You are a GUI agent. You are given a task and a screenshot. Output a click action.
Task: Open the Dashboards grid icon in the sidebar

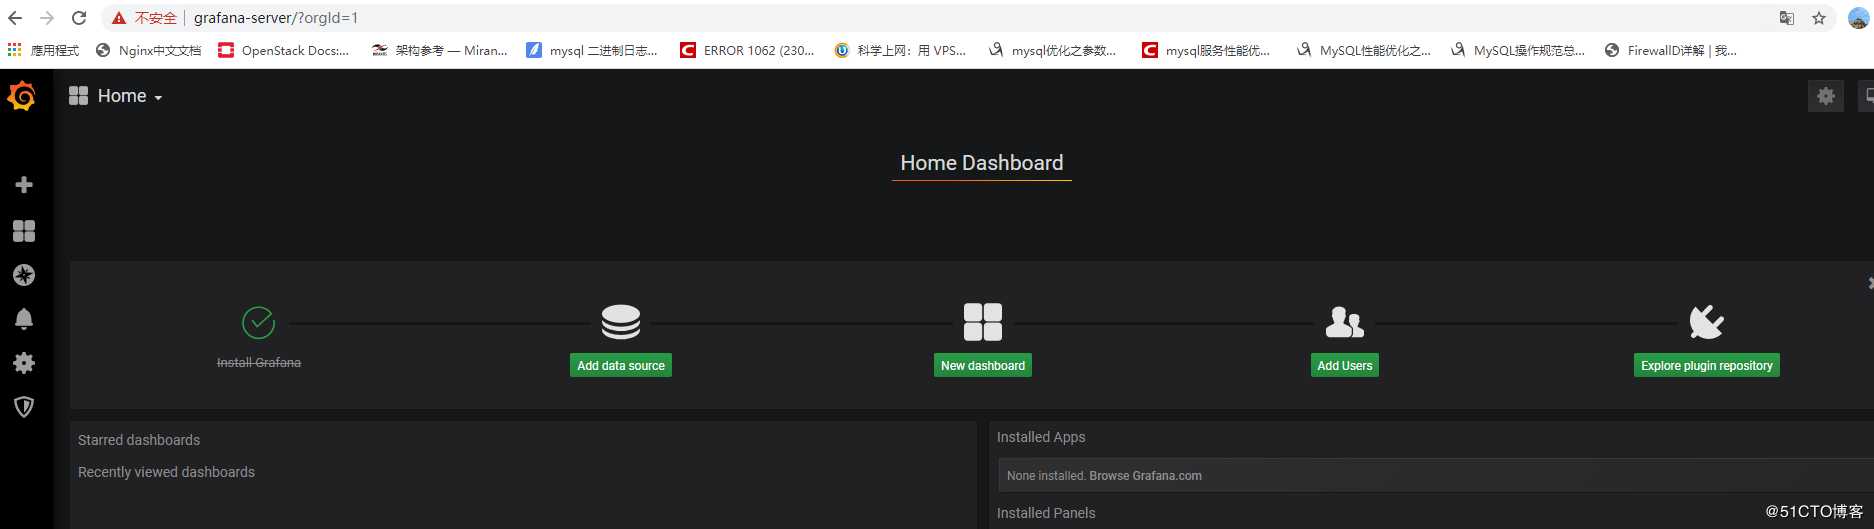(x=24, y=231)
